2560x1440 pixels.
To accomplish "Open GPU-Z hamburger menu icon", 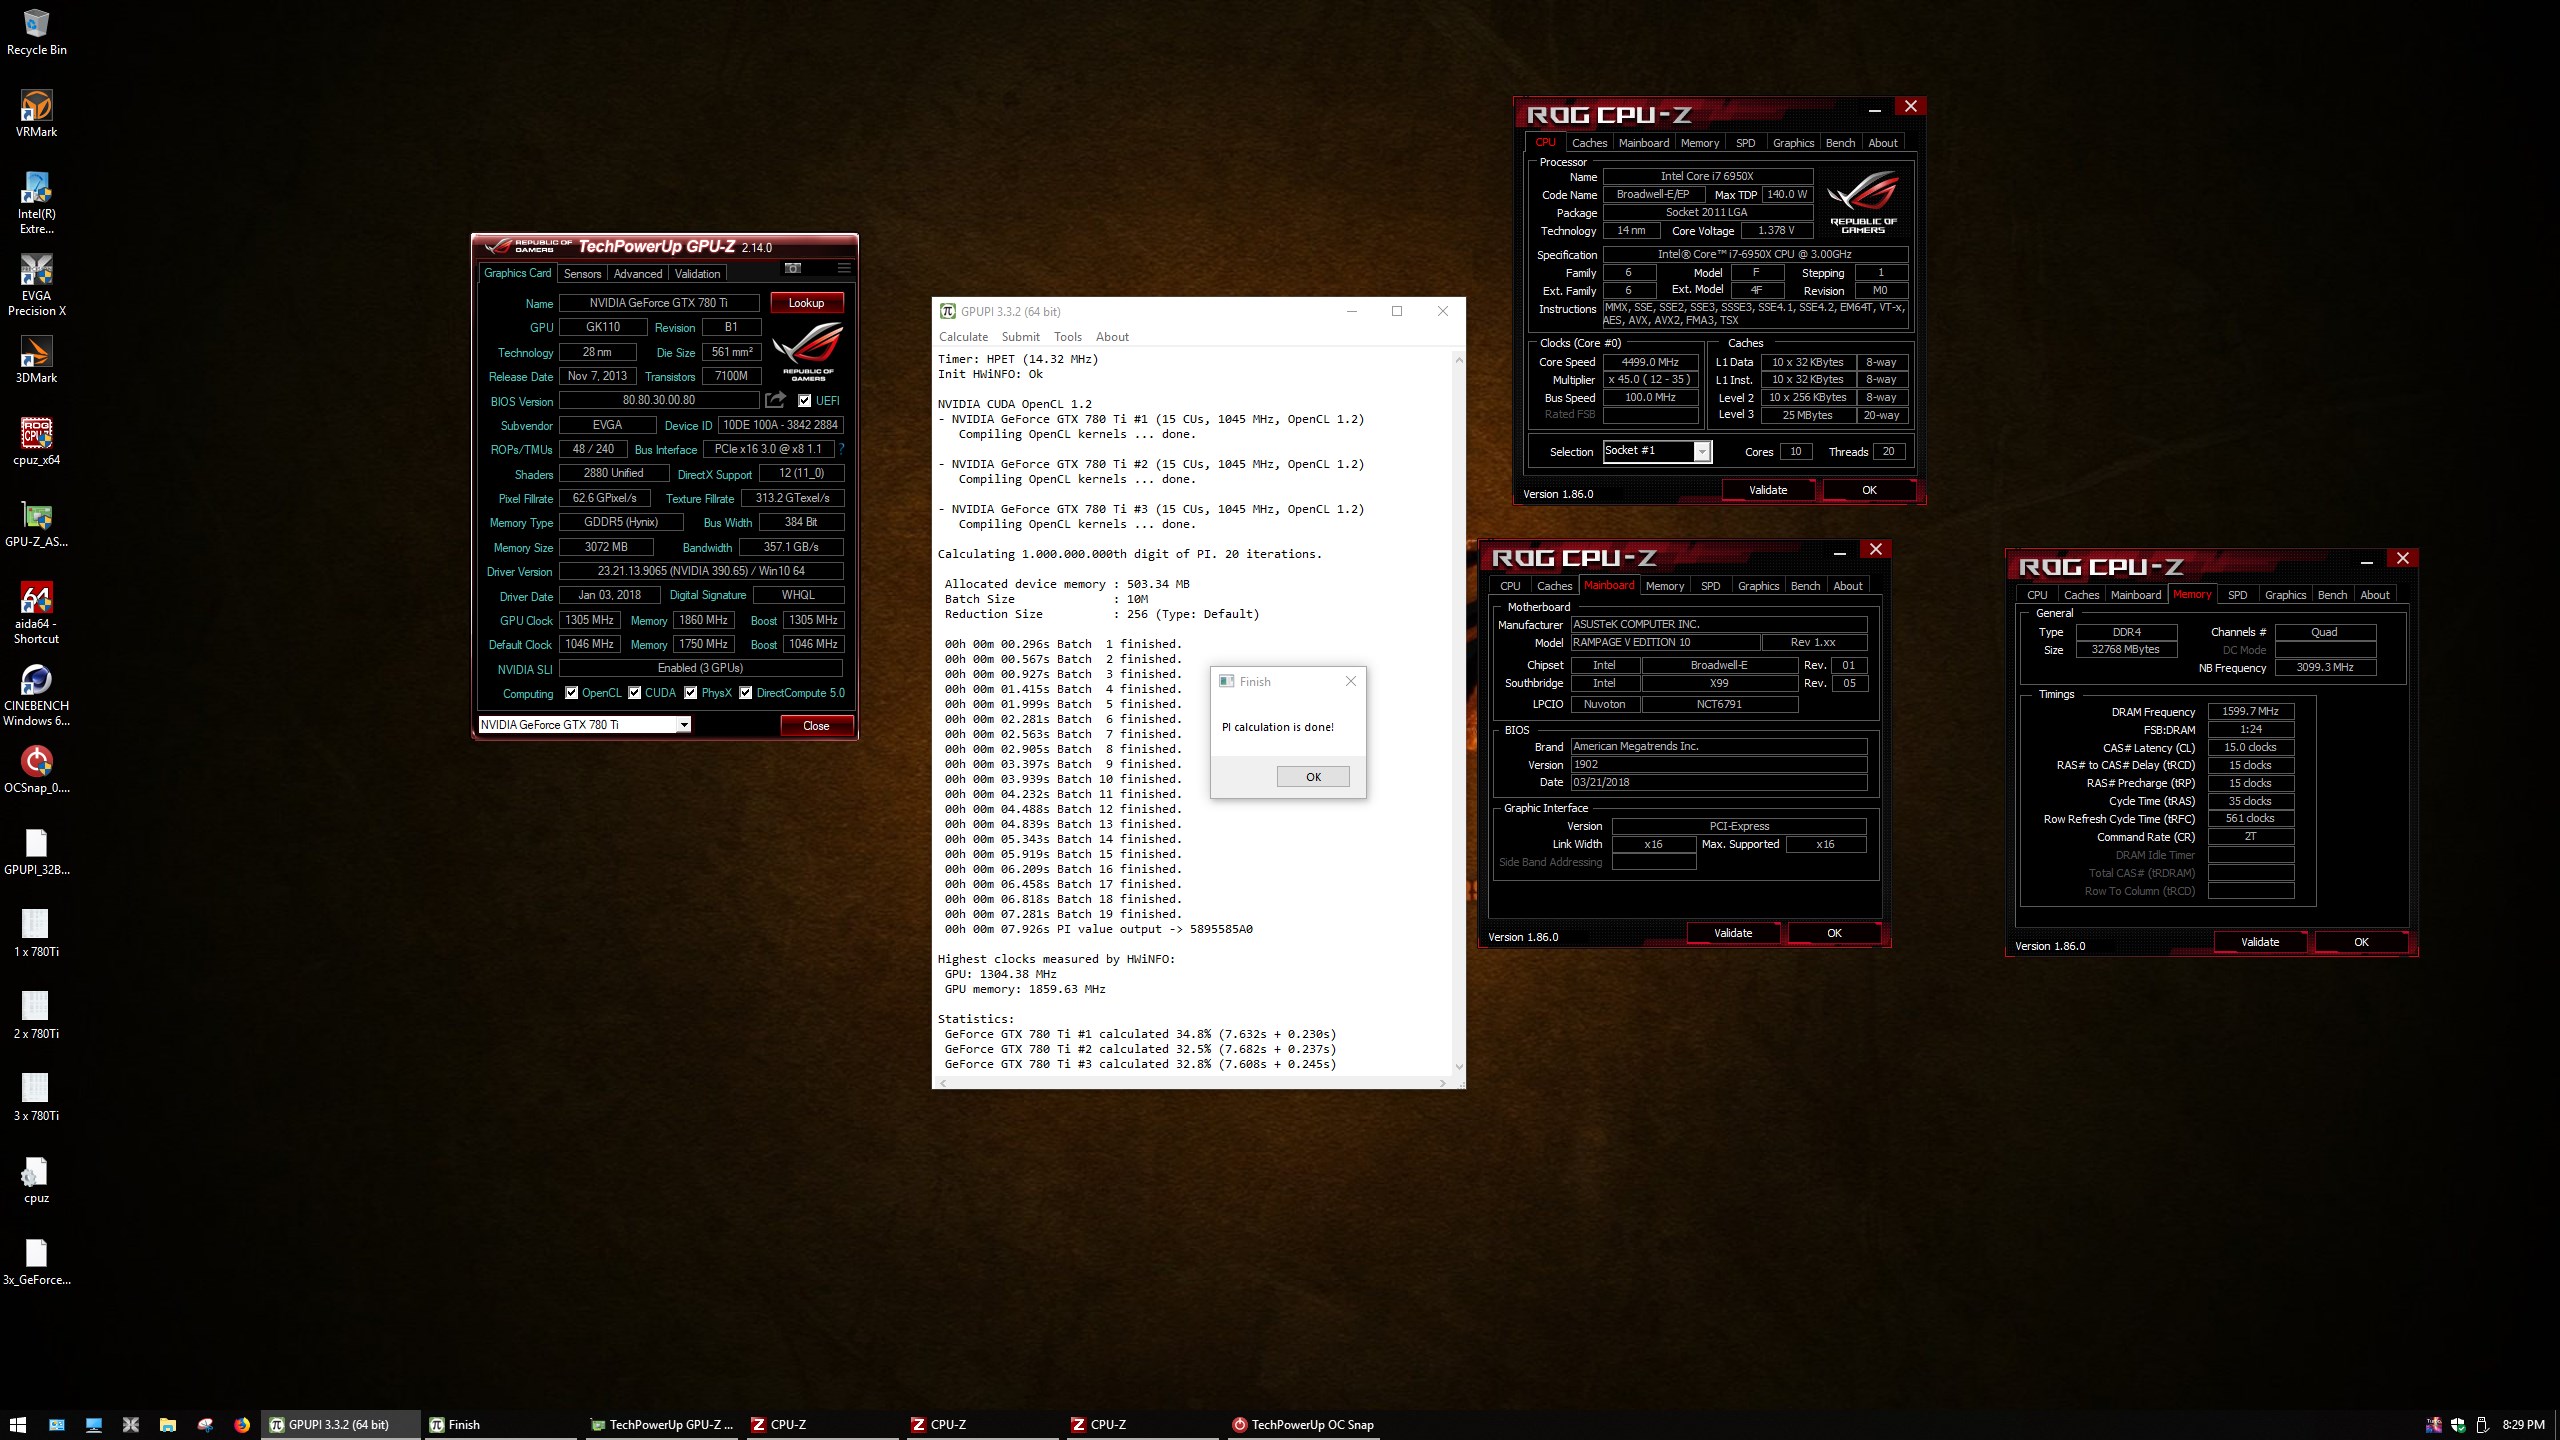I will tap(844, 268).
